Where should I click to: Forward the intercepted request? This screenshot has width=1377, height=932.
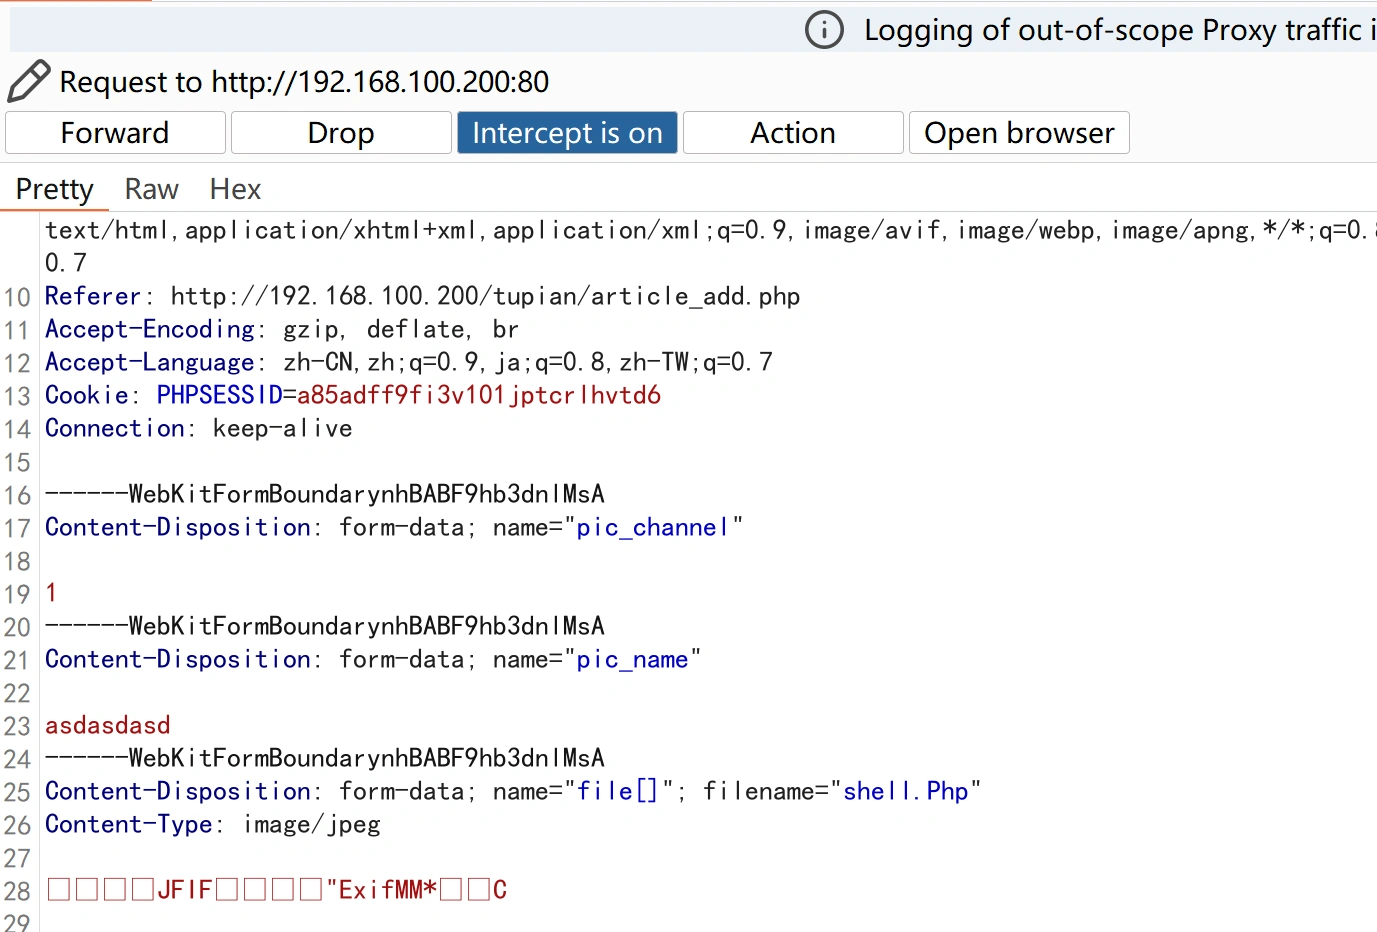pyautogui.click(x=114, y=132)
